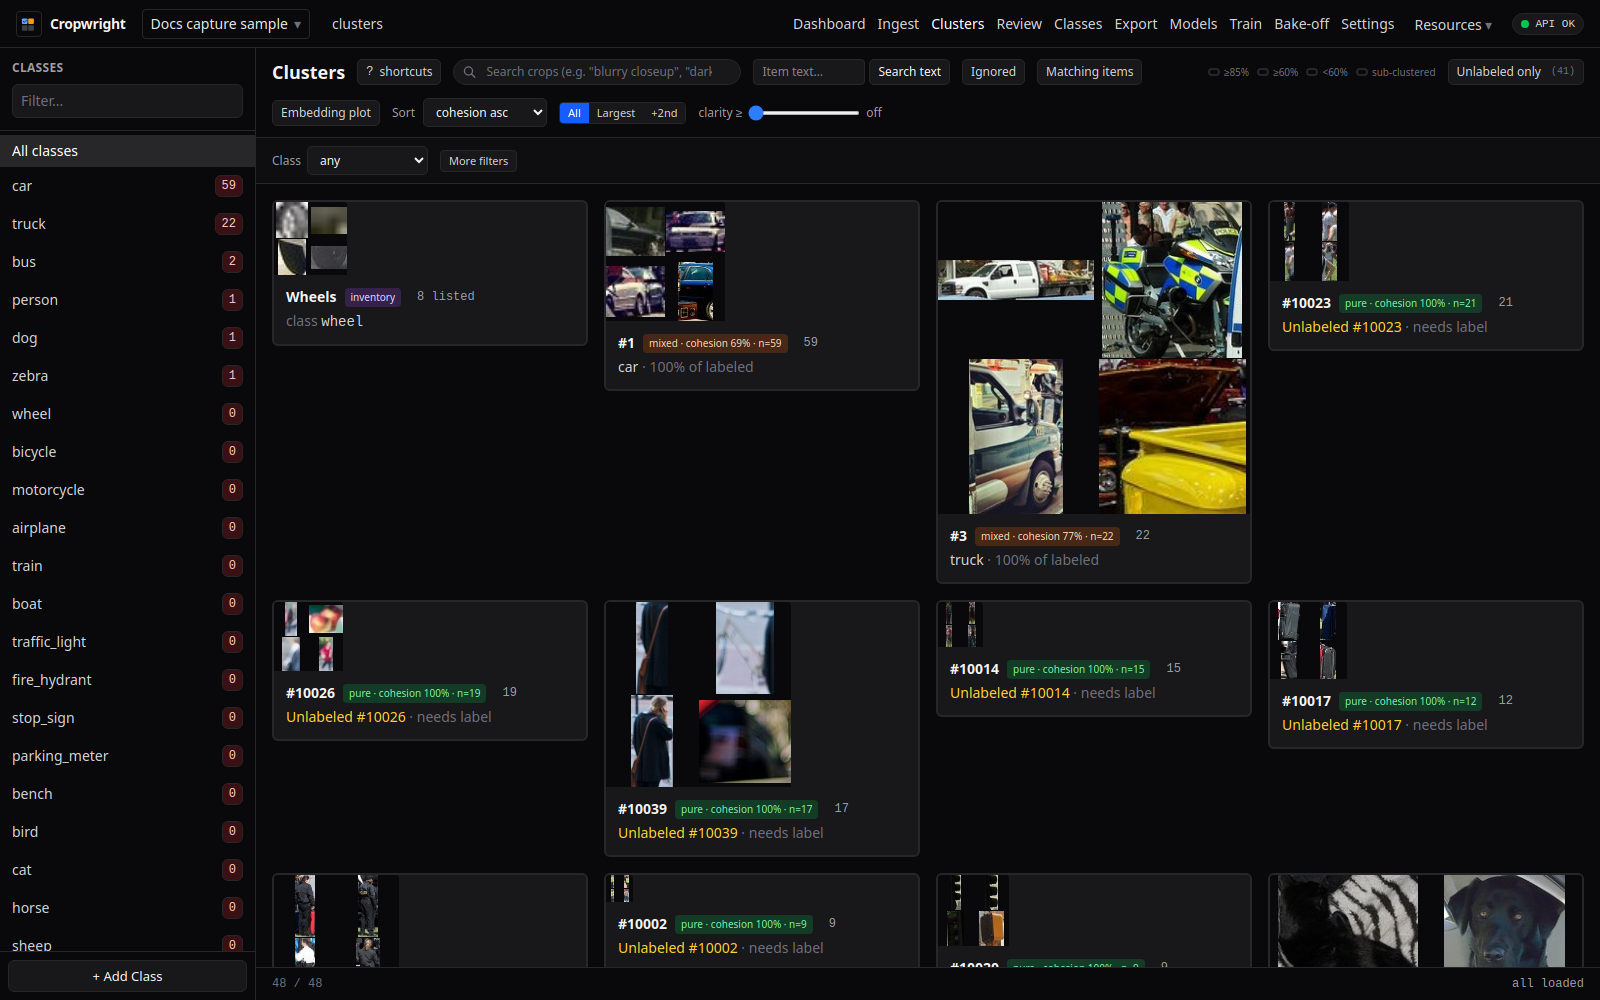The height and width of the screenshot is (1000, 1600).
Task: Open the yellow car thumbnail in cluster #3
Action: (1172, 437)
